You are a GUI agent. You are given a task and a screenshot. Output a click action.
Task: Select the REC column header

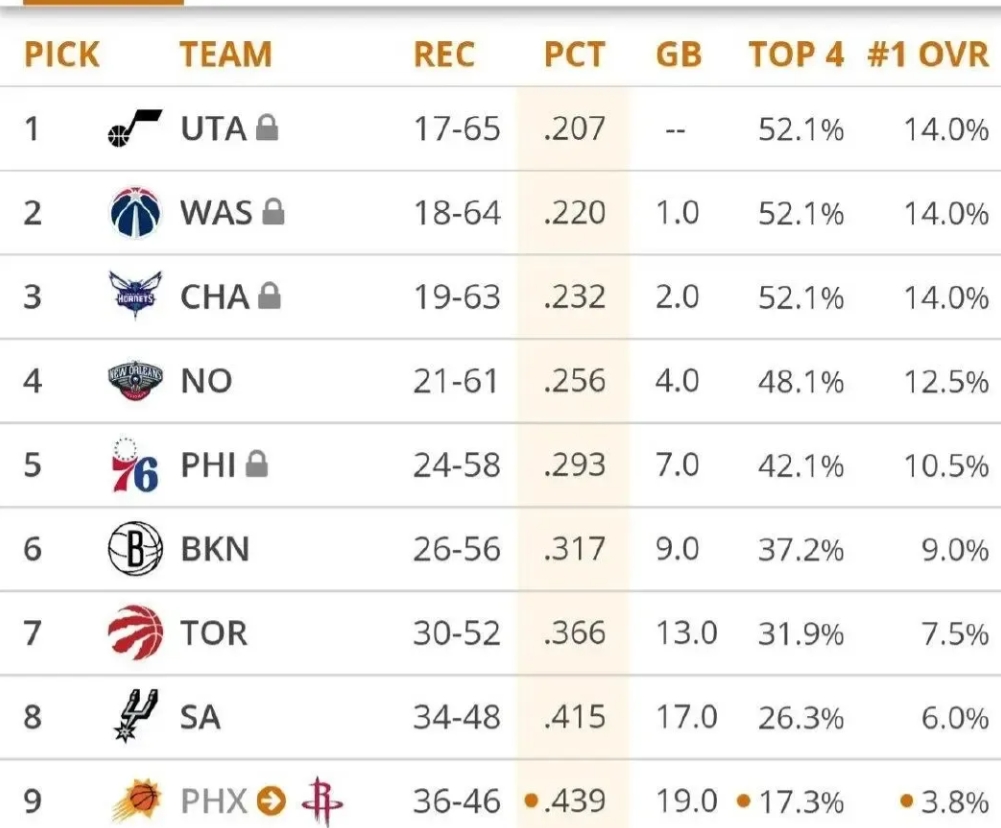coord(444,54)
